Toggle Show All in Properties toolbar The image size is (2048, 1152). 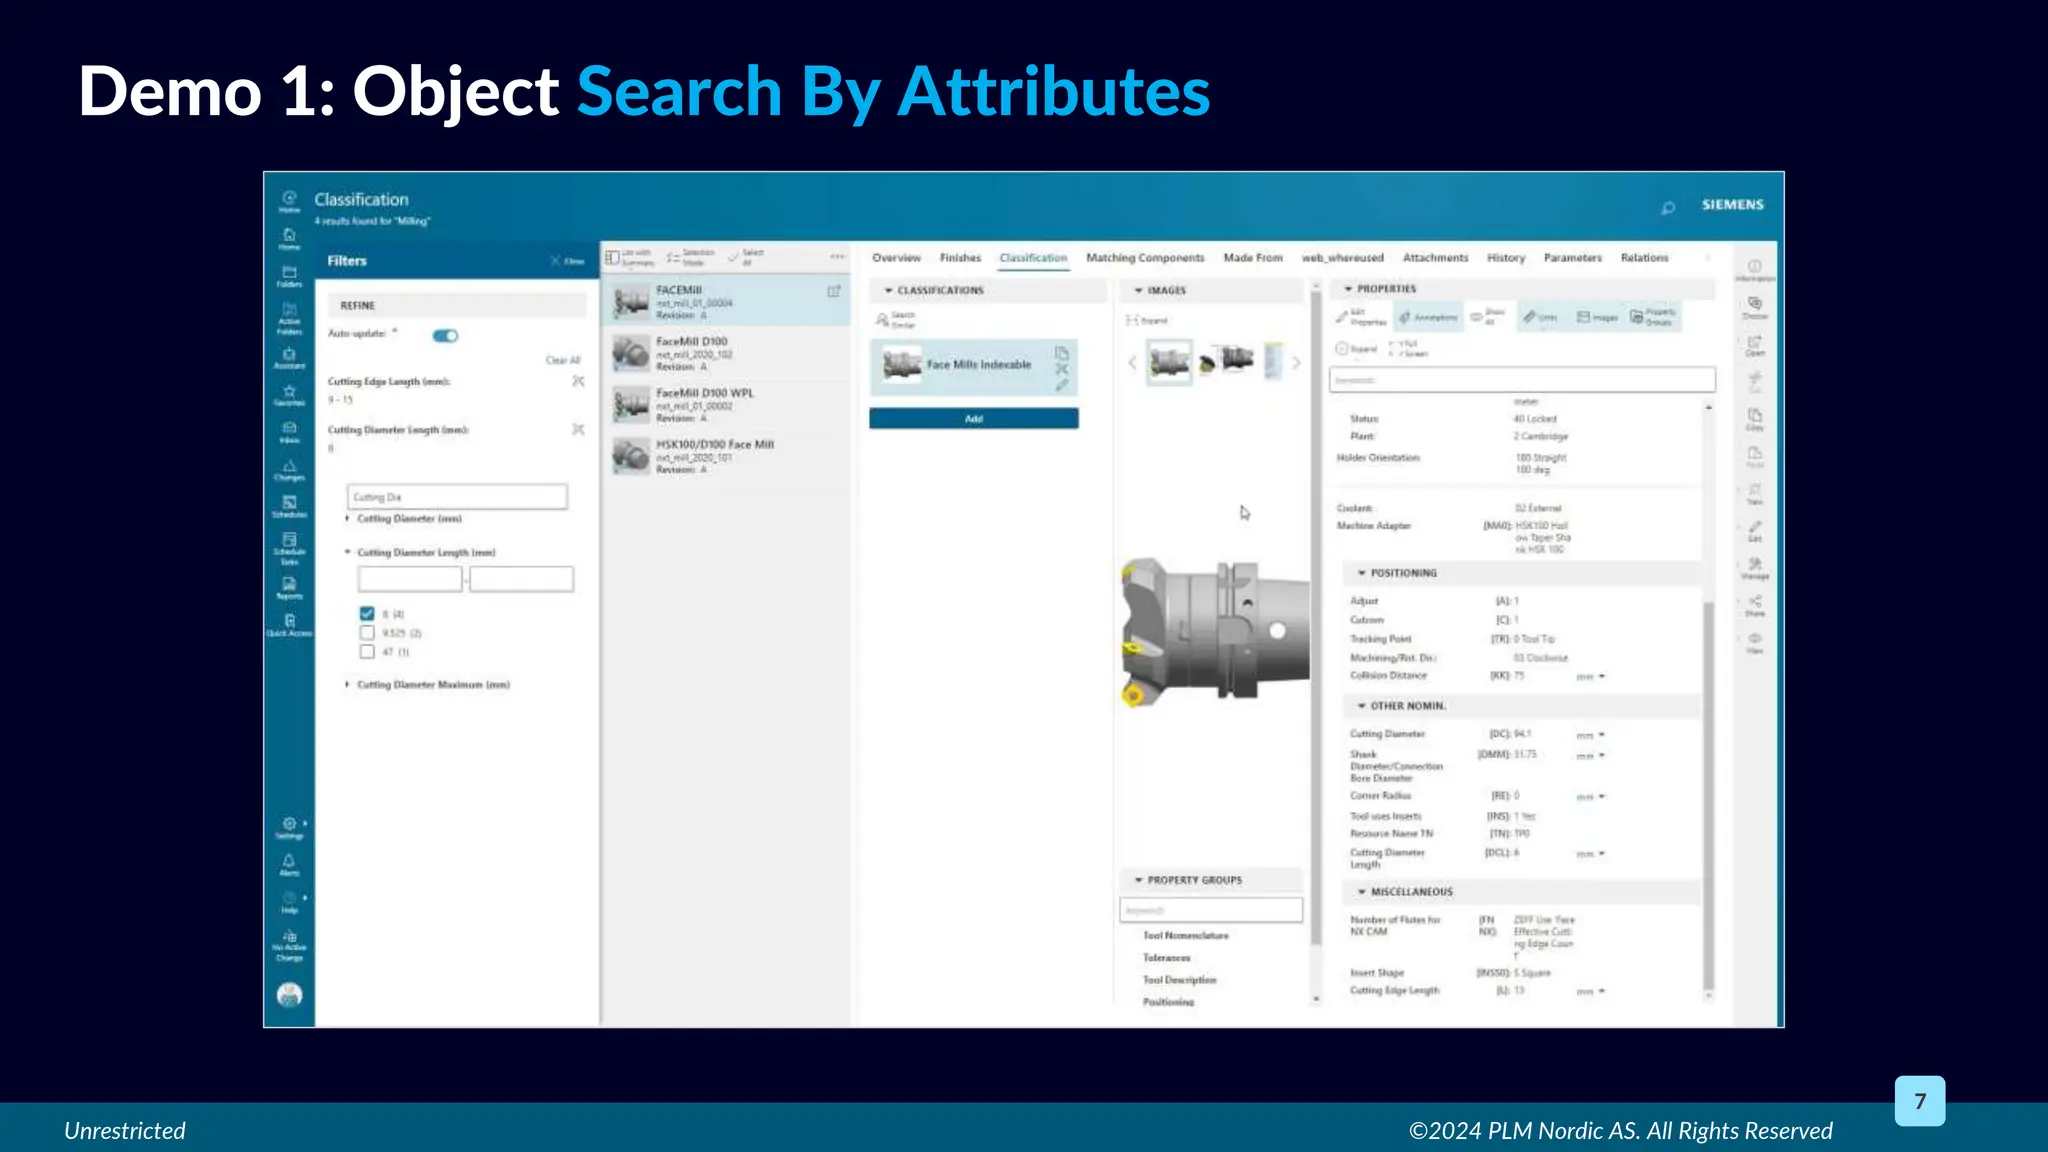click(1487, 317)
